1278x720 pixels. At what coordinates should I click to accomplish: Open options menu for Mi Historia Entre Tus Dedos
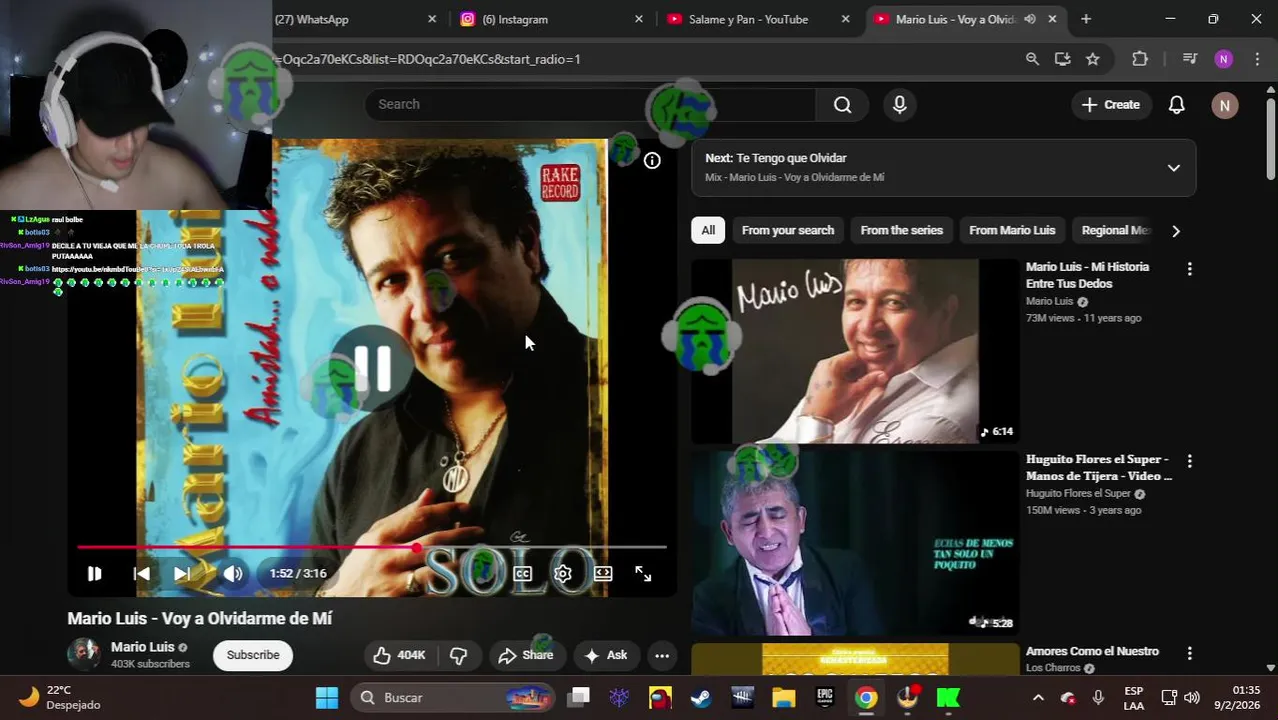(x=1189, y=269)
